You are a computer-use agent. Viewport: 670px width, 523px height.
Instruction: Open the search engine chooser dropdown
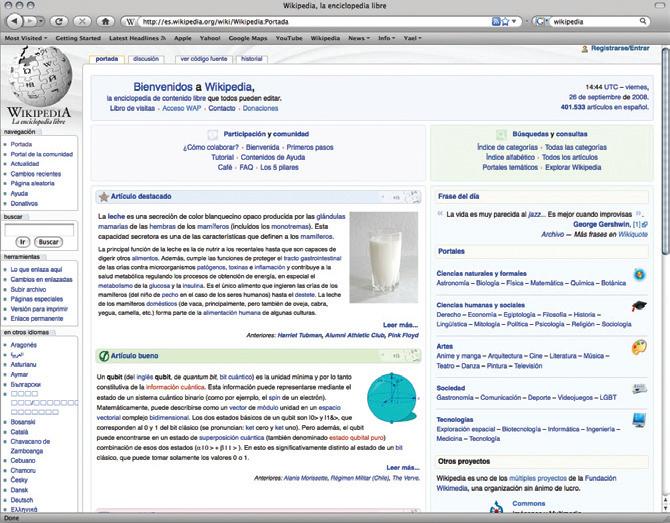[541, 21]
